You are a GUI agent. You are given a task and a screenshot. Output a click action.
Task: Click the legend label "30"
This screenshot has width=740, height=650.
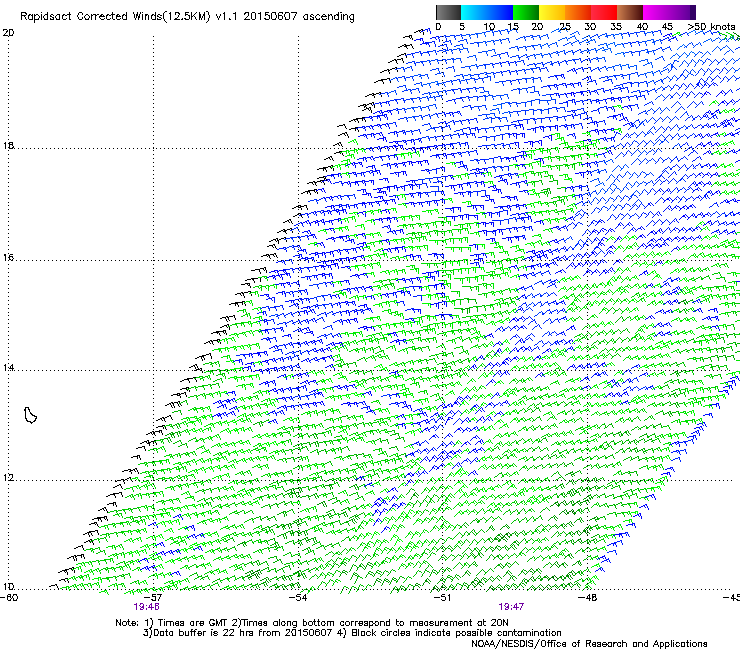tap(590, 27)
